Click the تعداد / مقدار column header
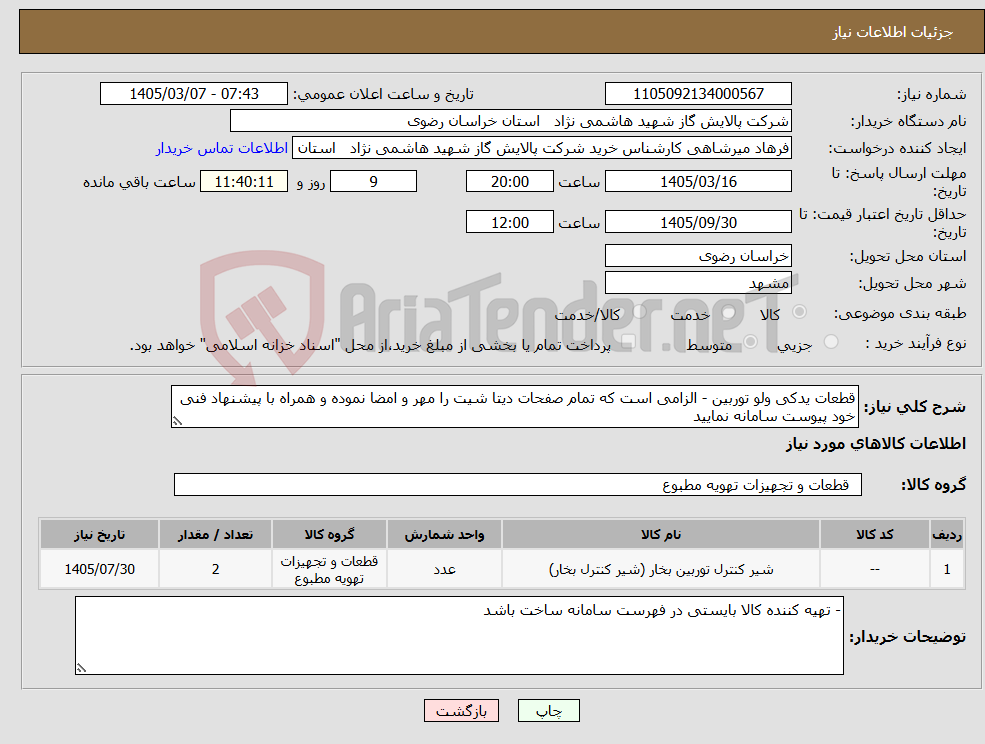The image size is (985, 744). tap(215, 534)
